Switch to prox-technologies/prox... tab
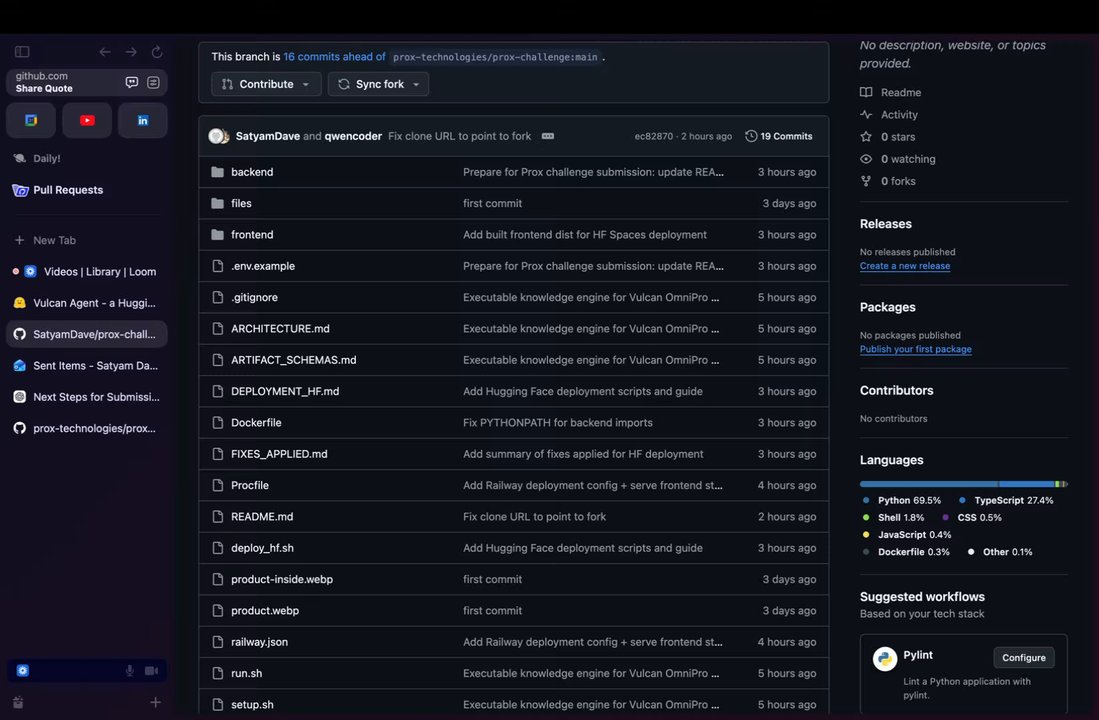Screen dimensions: 1099x720 click(87, 428)
